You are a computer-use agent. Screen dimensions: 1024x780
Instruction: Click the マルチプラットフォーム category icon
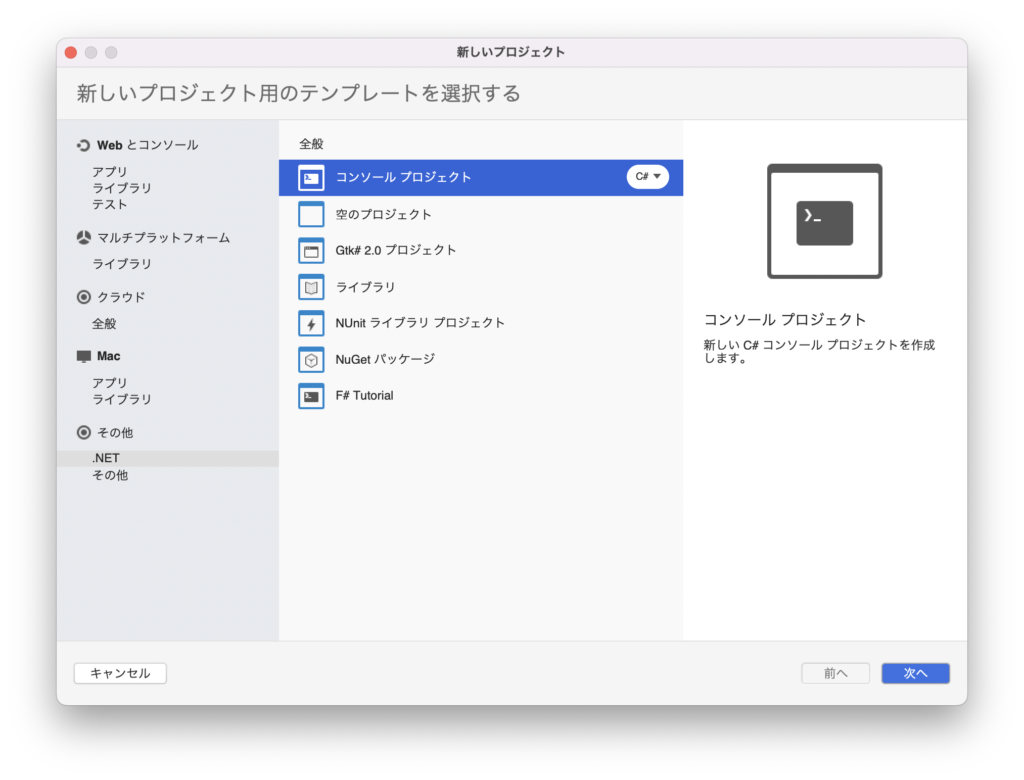(x=84, y=238)
